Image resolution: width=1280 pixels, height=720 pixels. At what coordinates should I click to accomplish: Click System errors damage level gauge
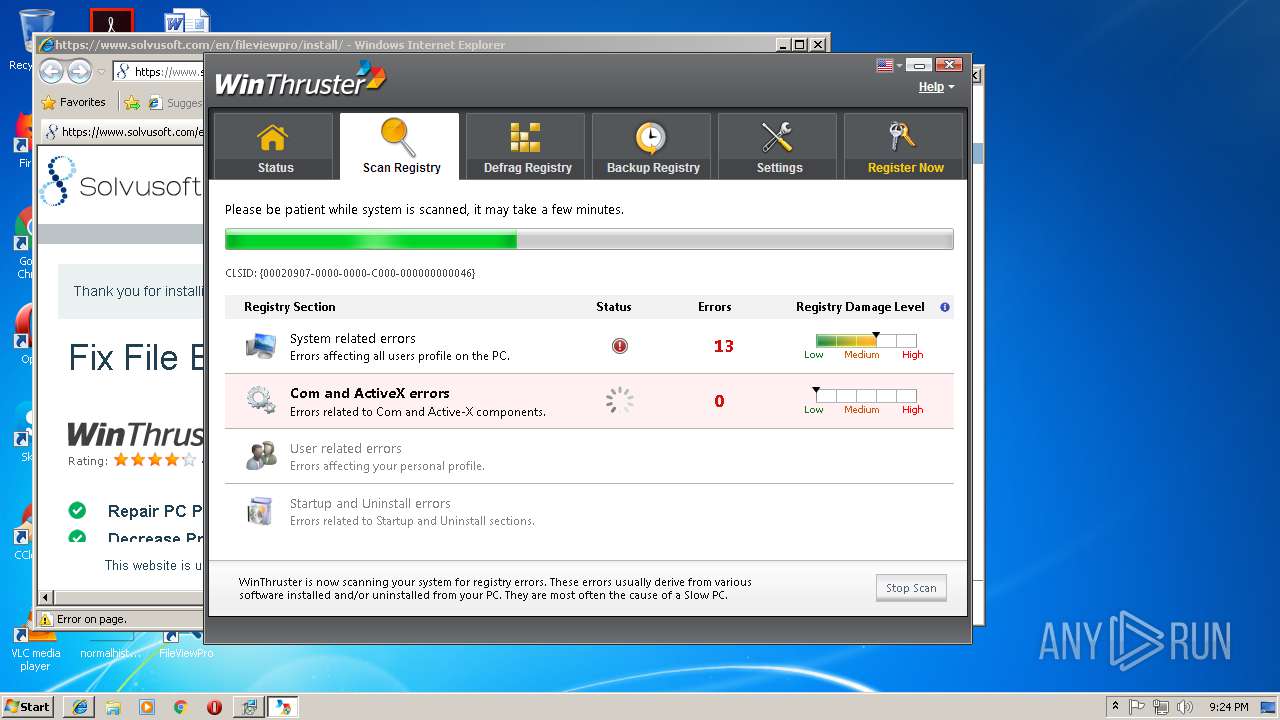click(x=866, y=342)
